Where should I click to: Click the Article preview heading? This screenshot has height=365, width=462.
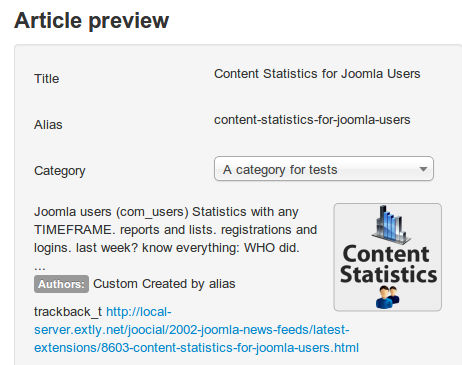(92, 21)
